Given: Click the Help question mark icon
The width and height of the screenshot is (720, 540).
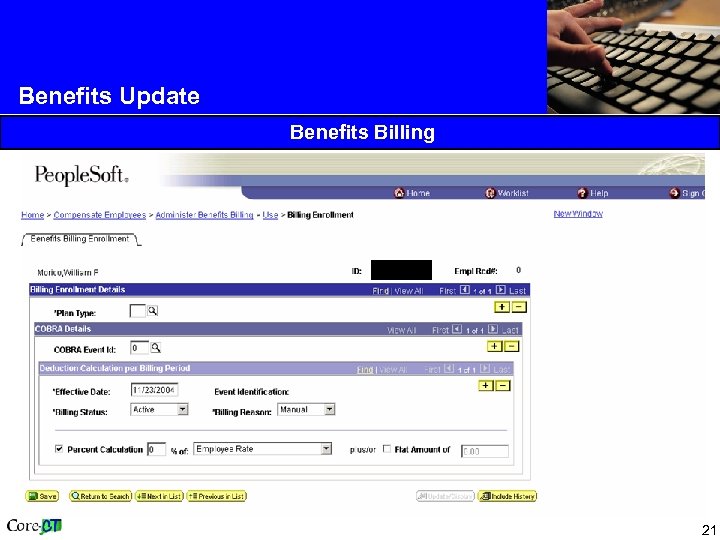Looking at the screenshot, I should coord(582,193).
